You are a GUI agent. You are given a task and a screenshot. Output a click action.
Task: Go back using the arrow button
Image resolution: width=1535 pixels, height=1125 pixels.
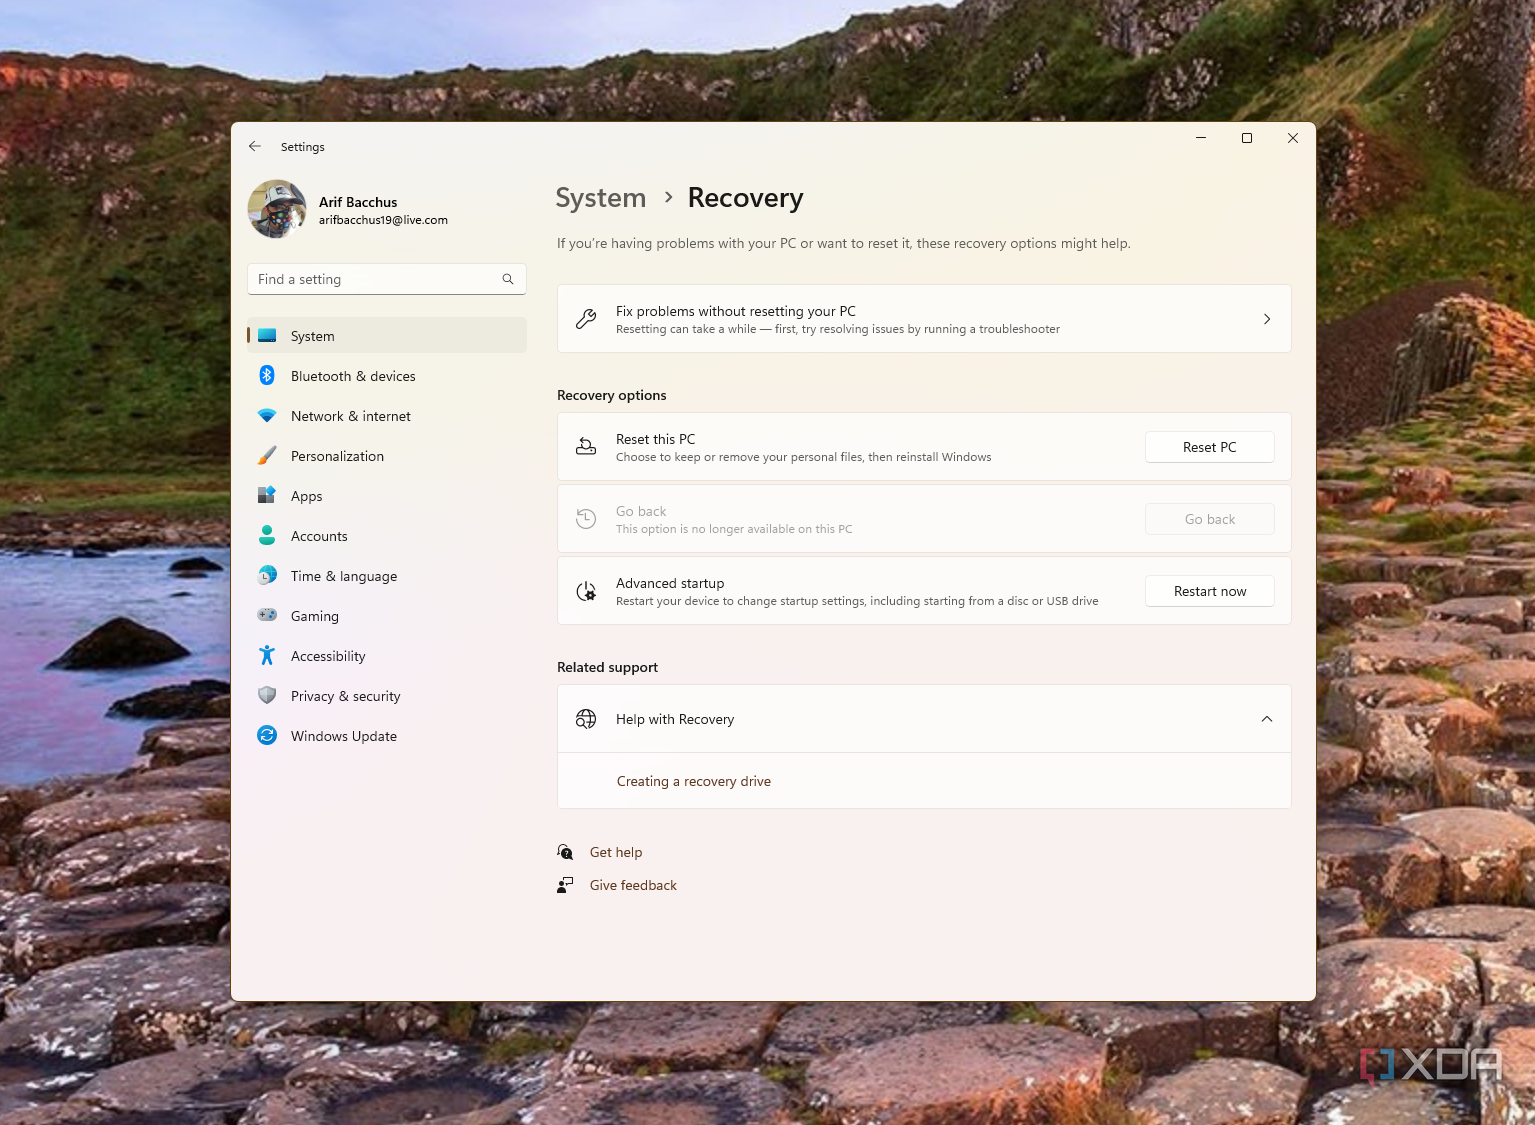[255, 146]
